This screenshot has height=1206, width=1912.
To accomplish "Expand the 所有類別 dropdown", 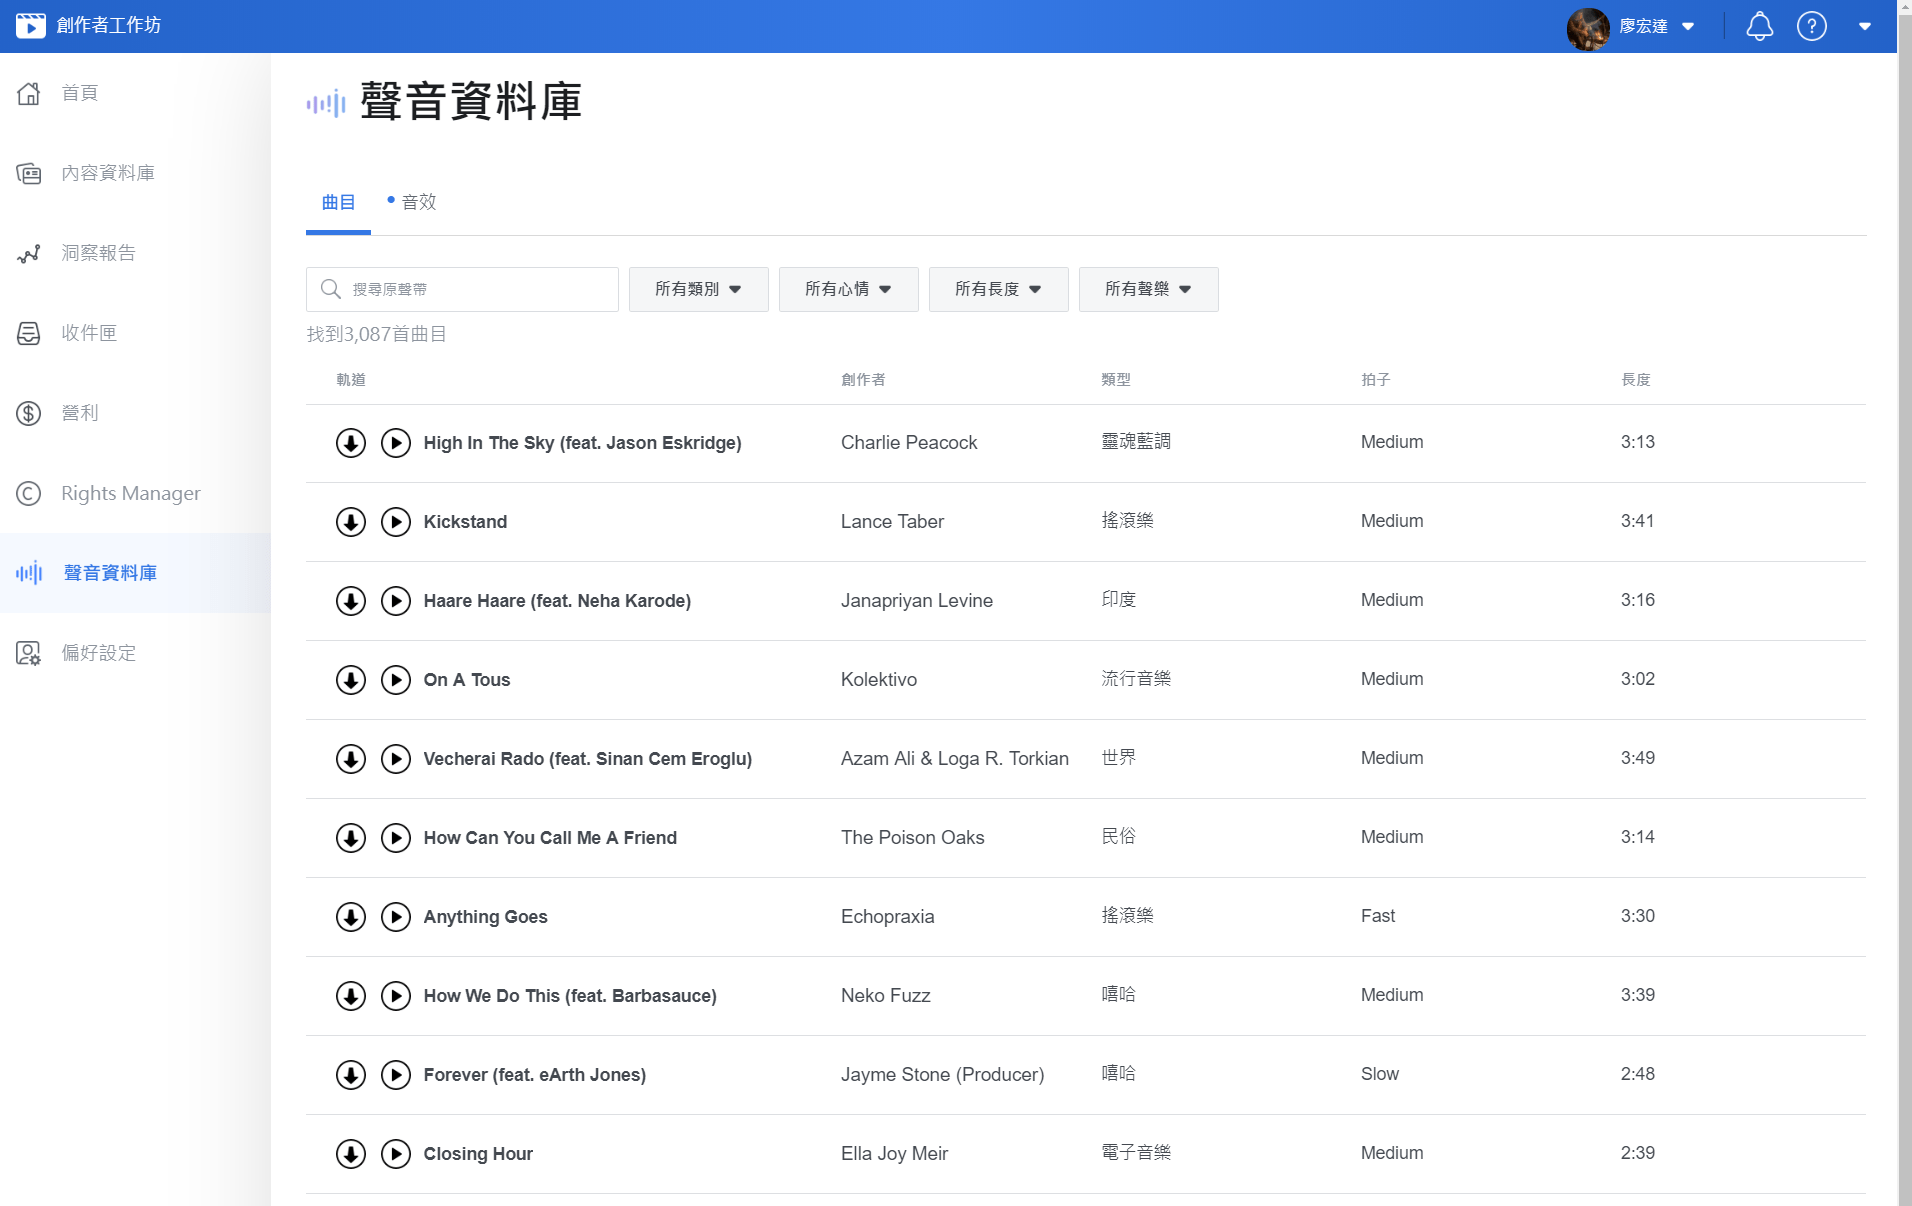I will (698, 289).
